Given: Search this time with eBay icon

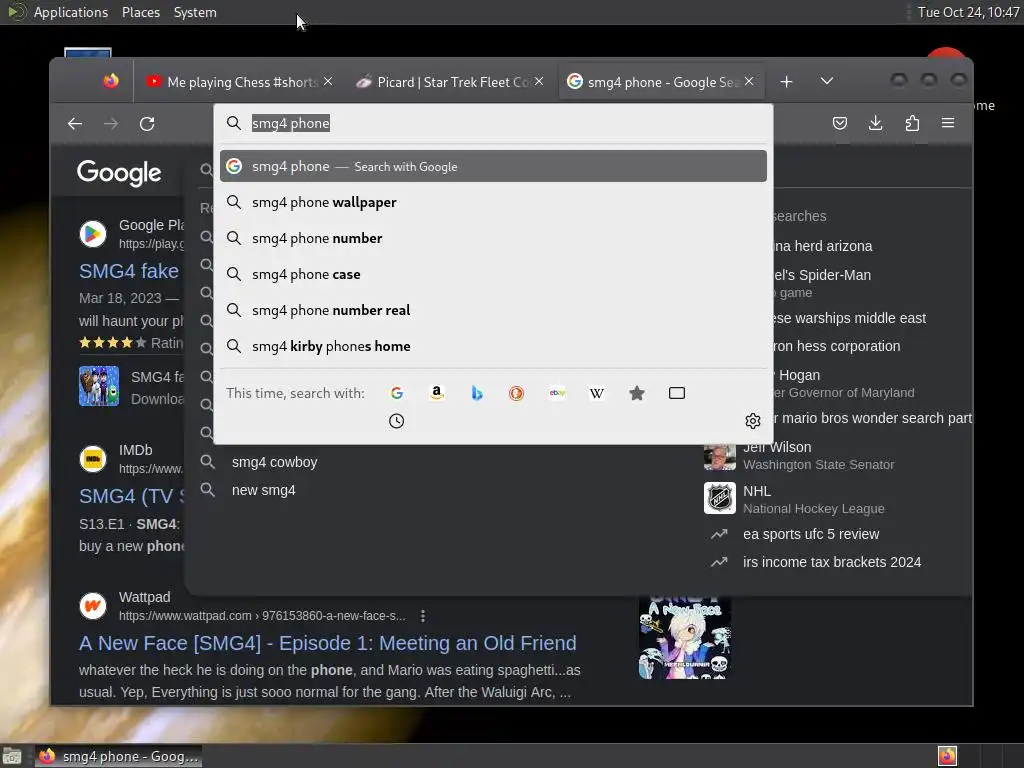Looking at the screenshot, I should point(557,393).
